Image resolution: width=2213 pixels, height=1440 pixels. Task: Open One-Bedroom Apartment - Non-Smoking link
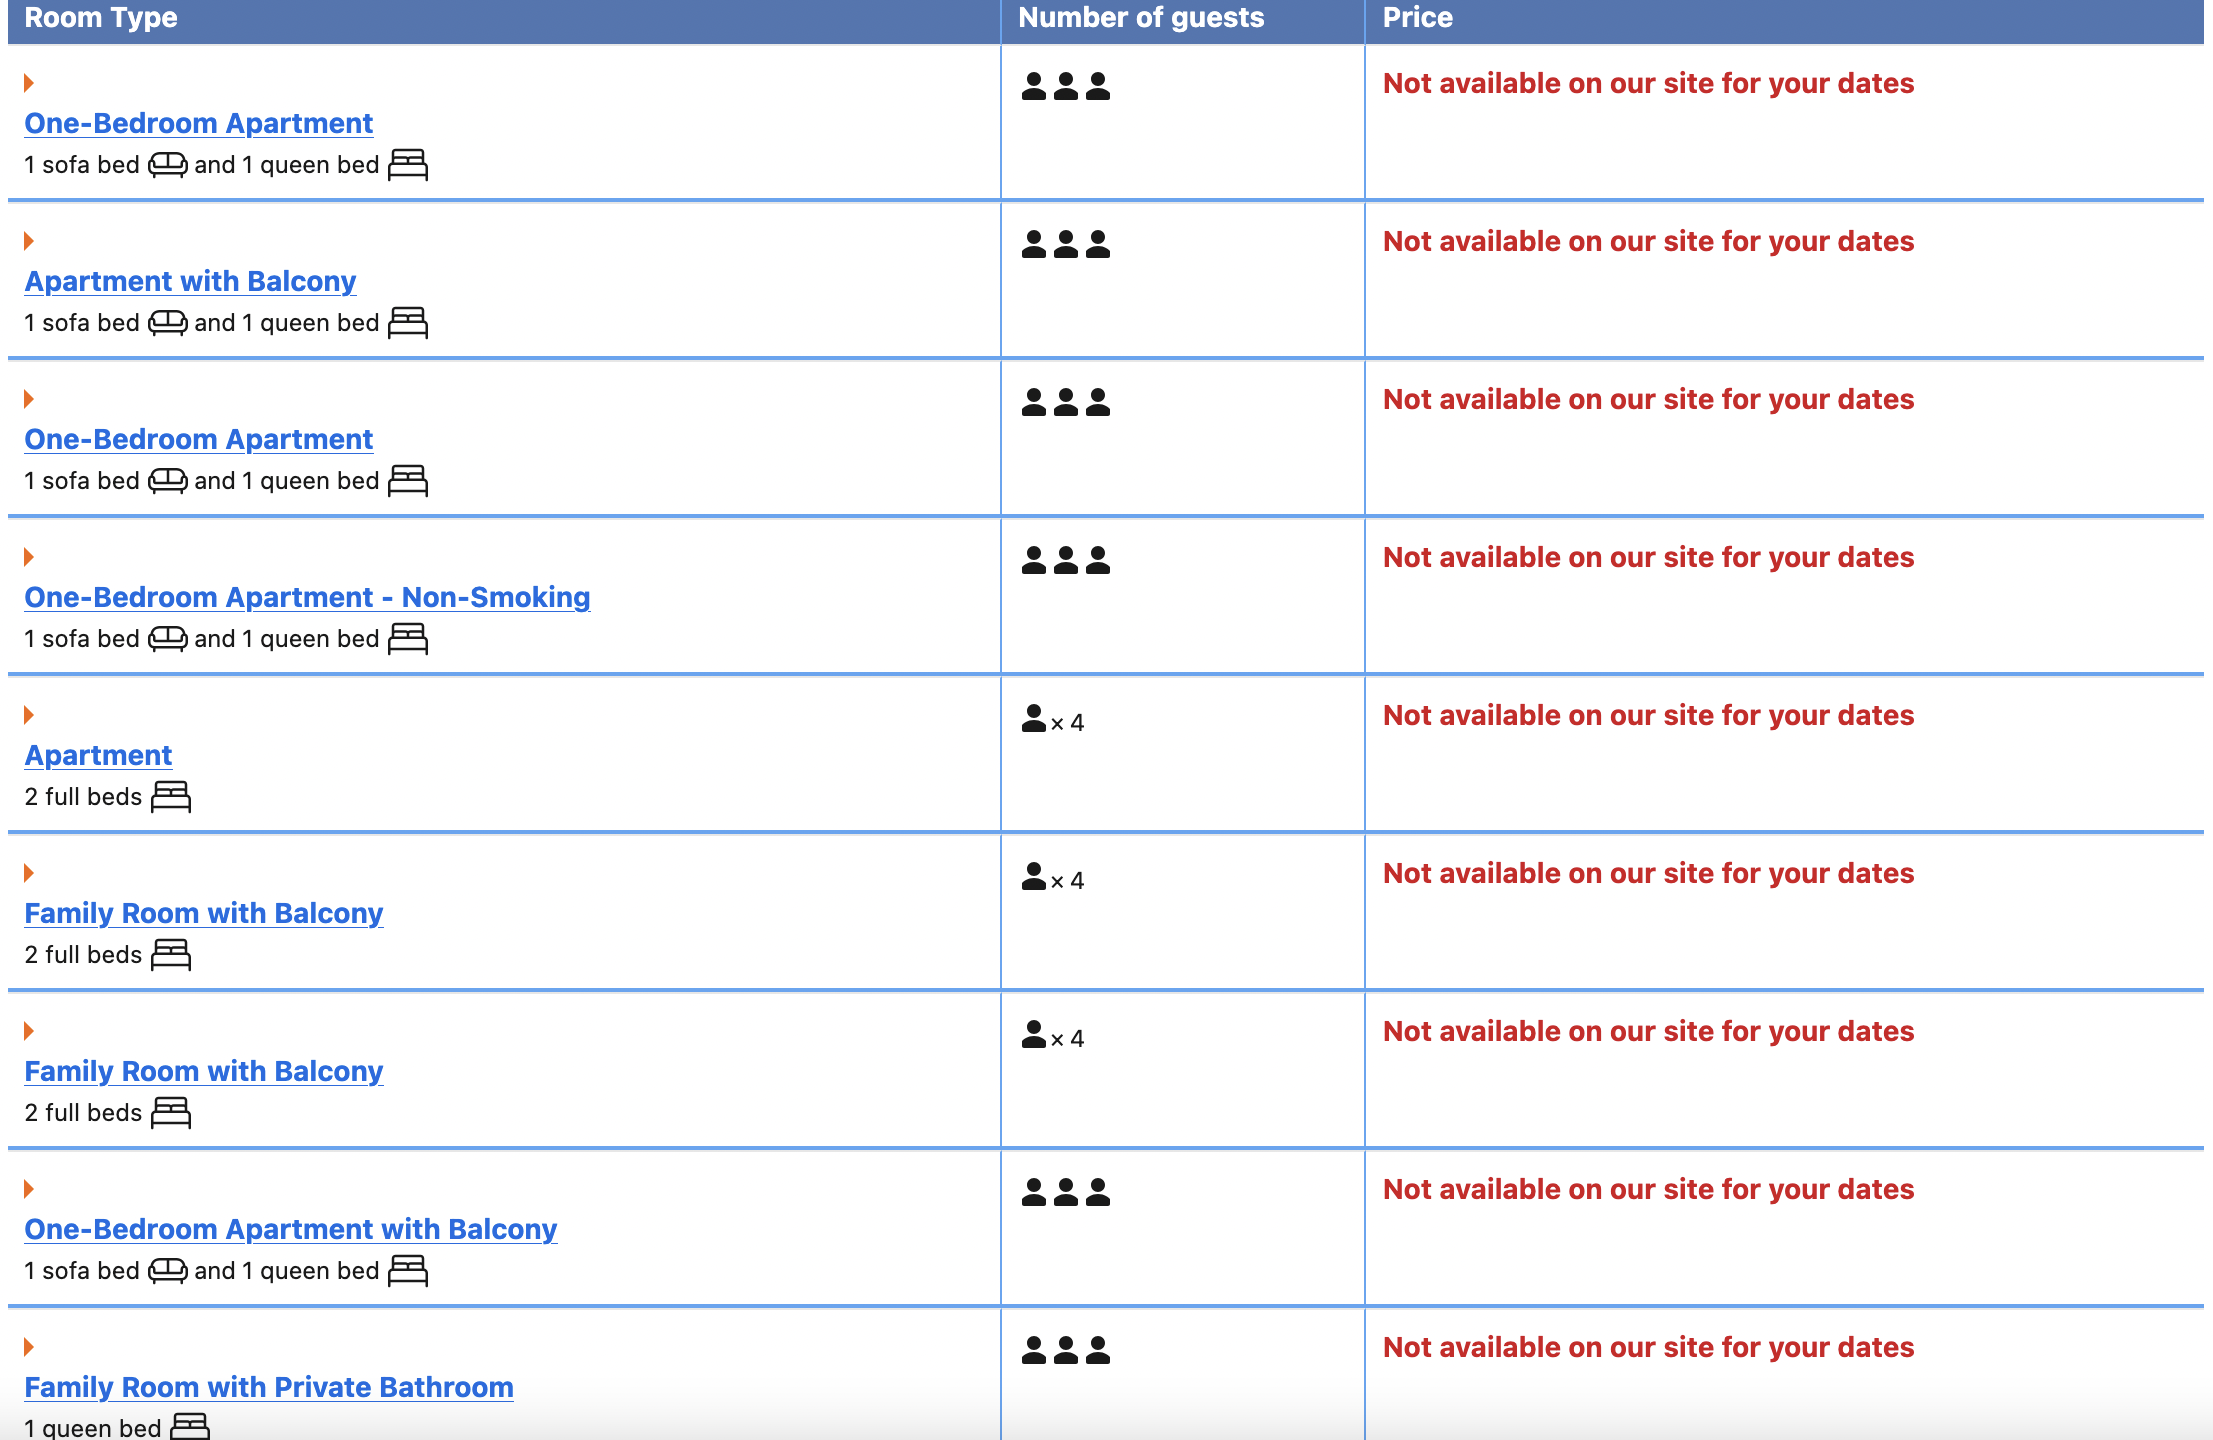point(307,597)
